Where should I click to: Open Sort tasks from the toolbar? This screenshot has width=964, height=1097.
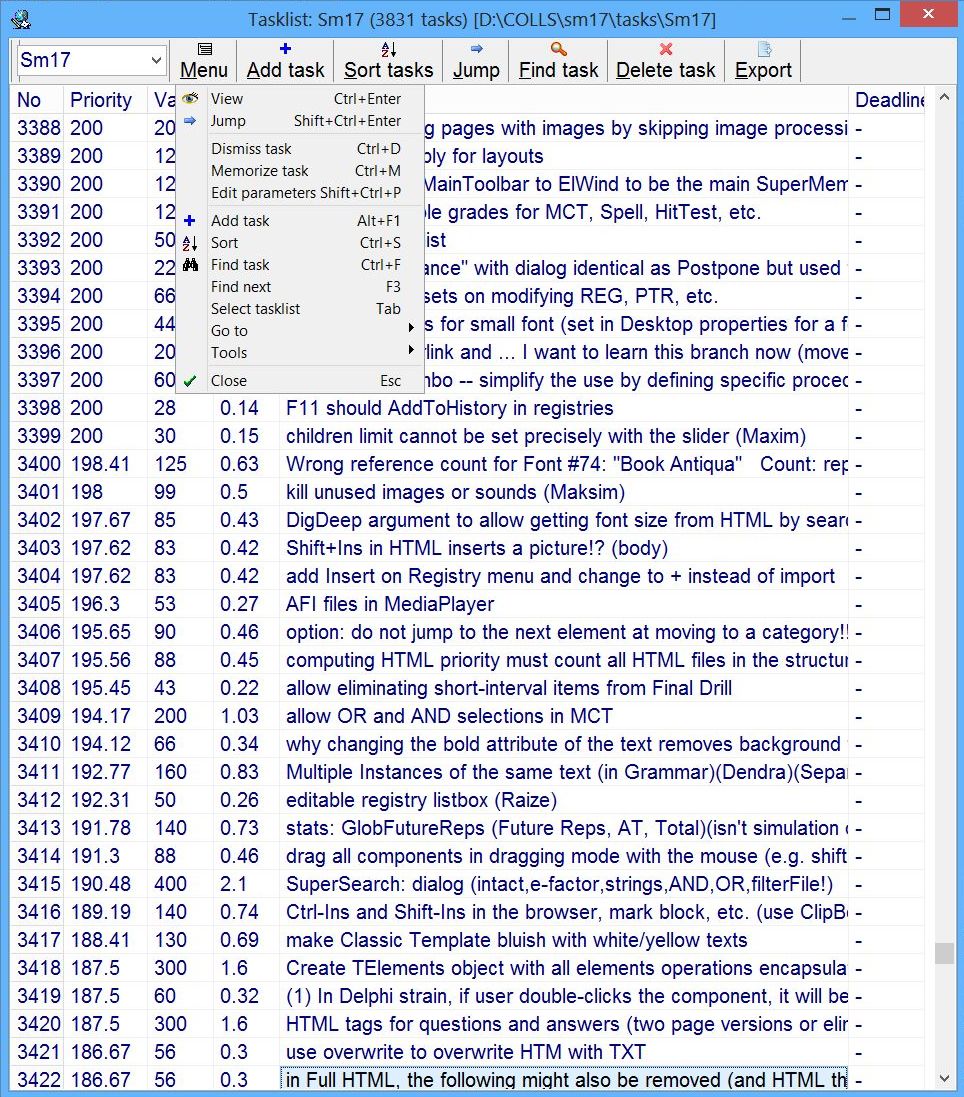pos(388,61)
